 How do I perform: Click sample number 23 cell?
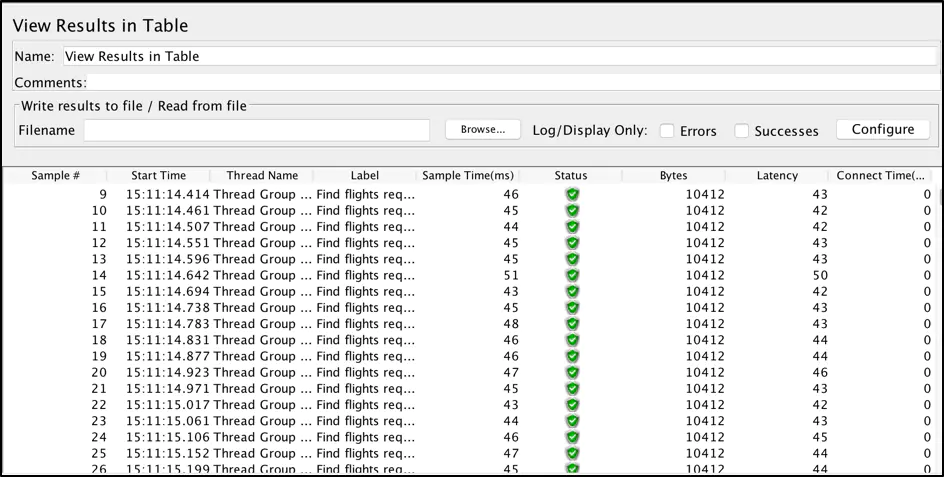99,421
